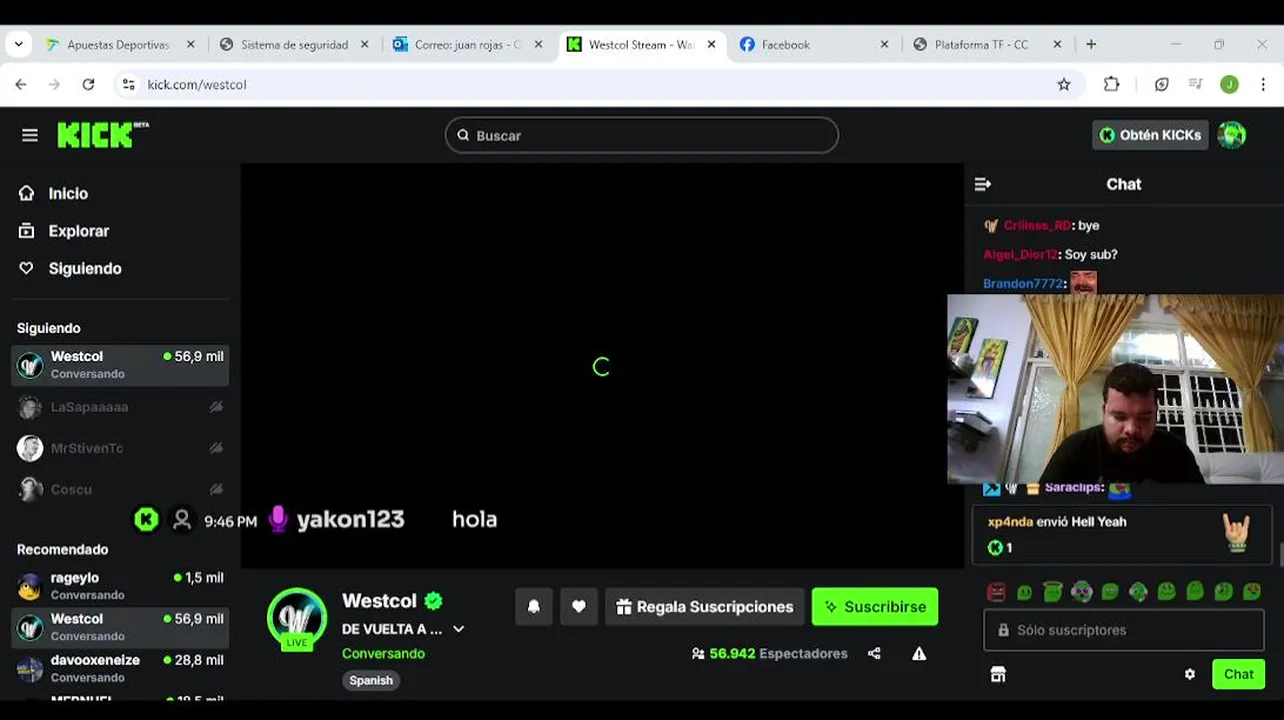Select Westcol in the Siguiendo list
Image resolution: width=1284 pixels, height=720 pixels.
tap(120, 365)
